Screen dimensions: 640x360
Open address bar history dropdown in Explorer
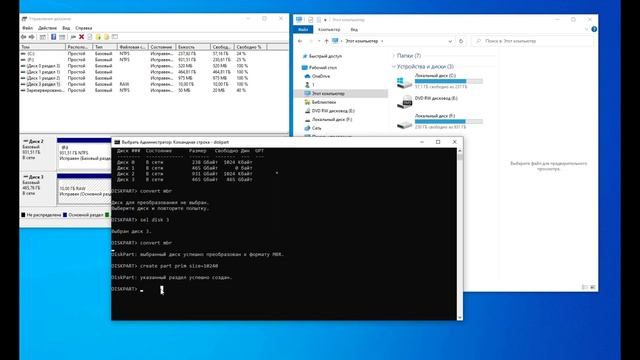(x=450, y=41)
